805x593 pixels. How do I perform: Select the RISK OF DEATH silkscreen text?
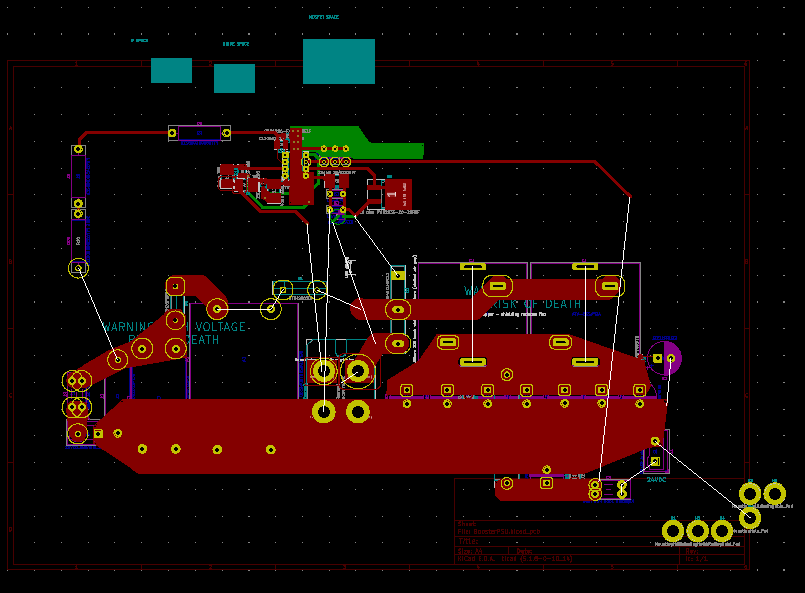coord(538,304)
